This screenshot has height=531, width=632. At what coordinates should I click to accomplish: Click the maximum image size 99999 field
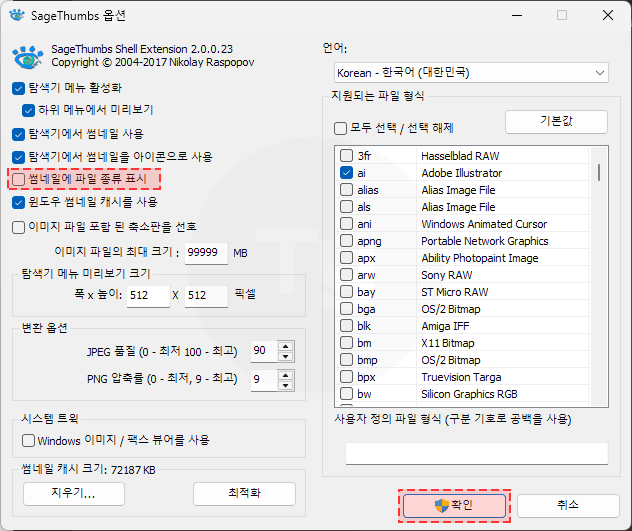pyautogui.click(x=206, y=253)
